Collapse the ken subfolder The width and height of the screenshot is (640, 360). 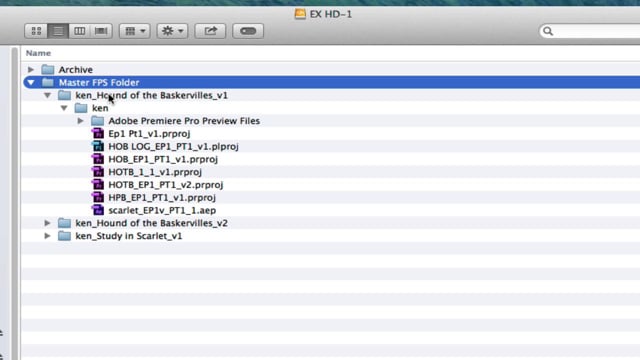64,108
